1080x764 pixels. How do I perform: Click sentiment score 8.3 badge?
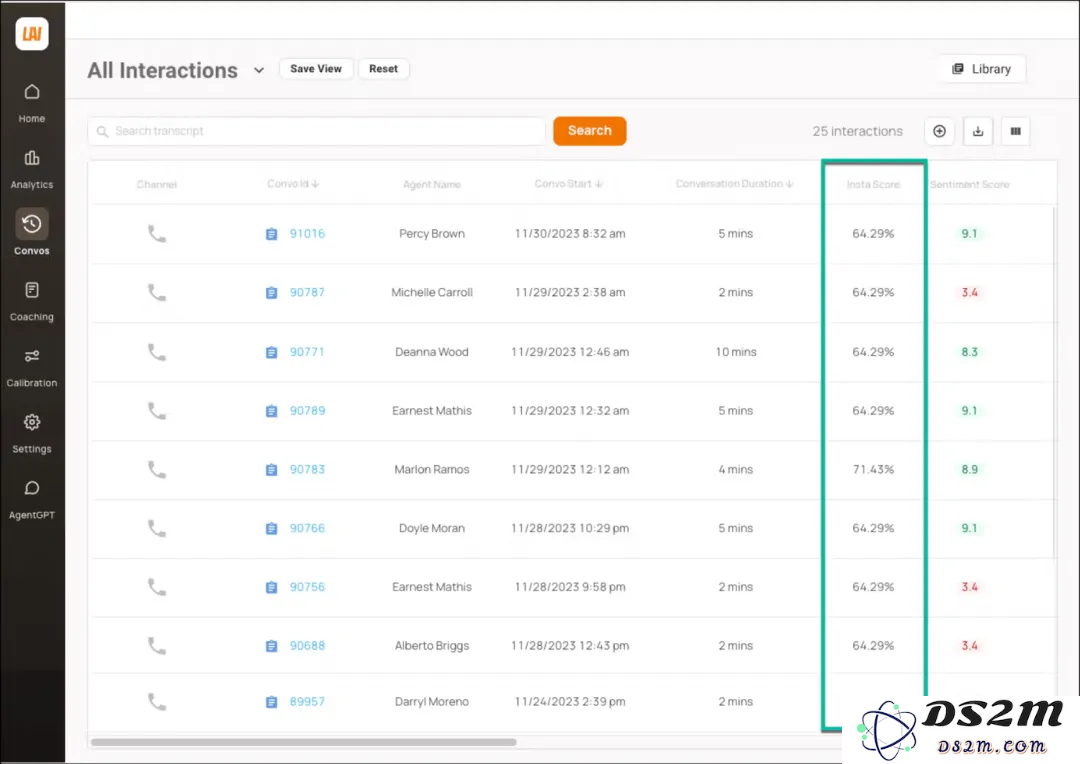click(970, 352)
